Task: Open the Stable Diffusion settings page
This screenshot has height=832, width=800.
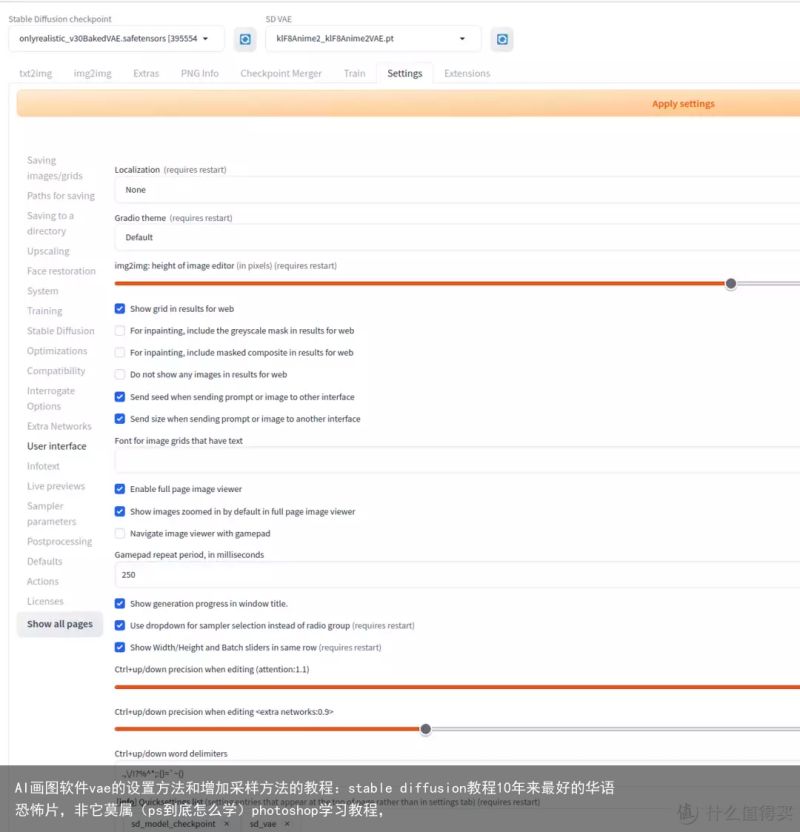Action: click(x=60, y=331)
